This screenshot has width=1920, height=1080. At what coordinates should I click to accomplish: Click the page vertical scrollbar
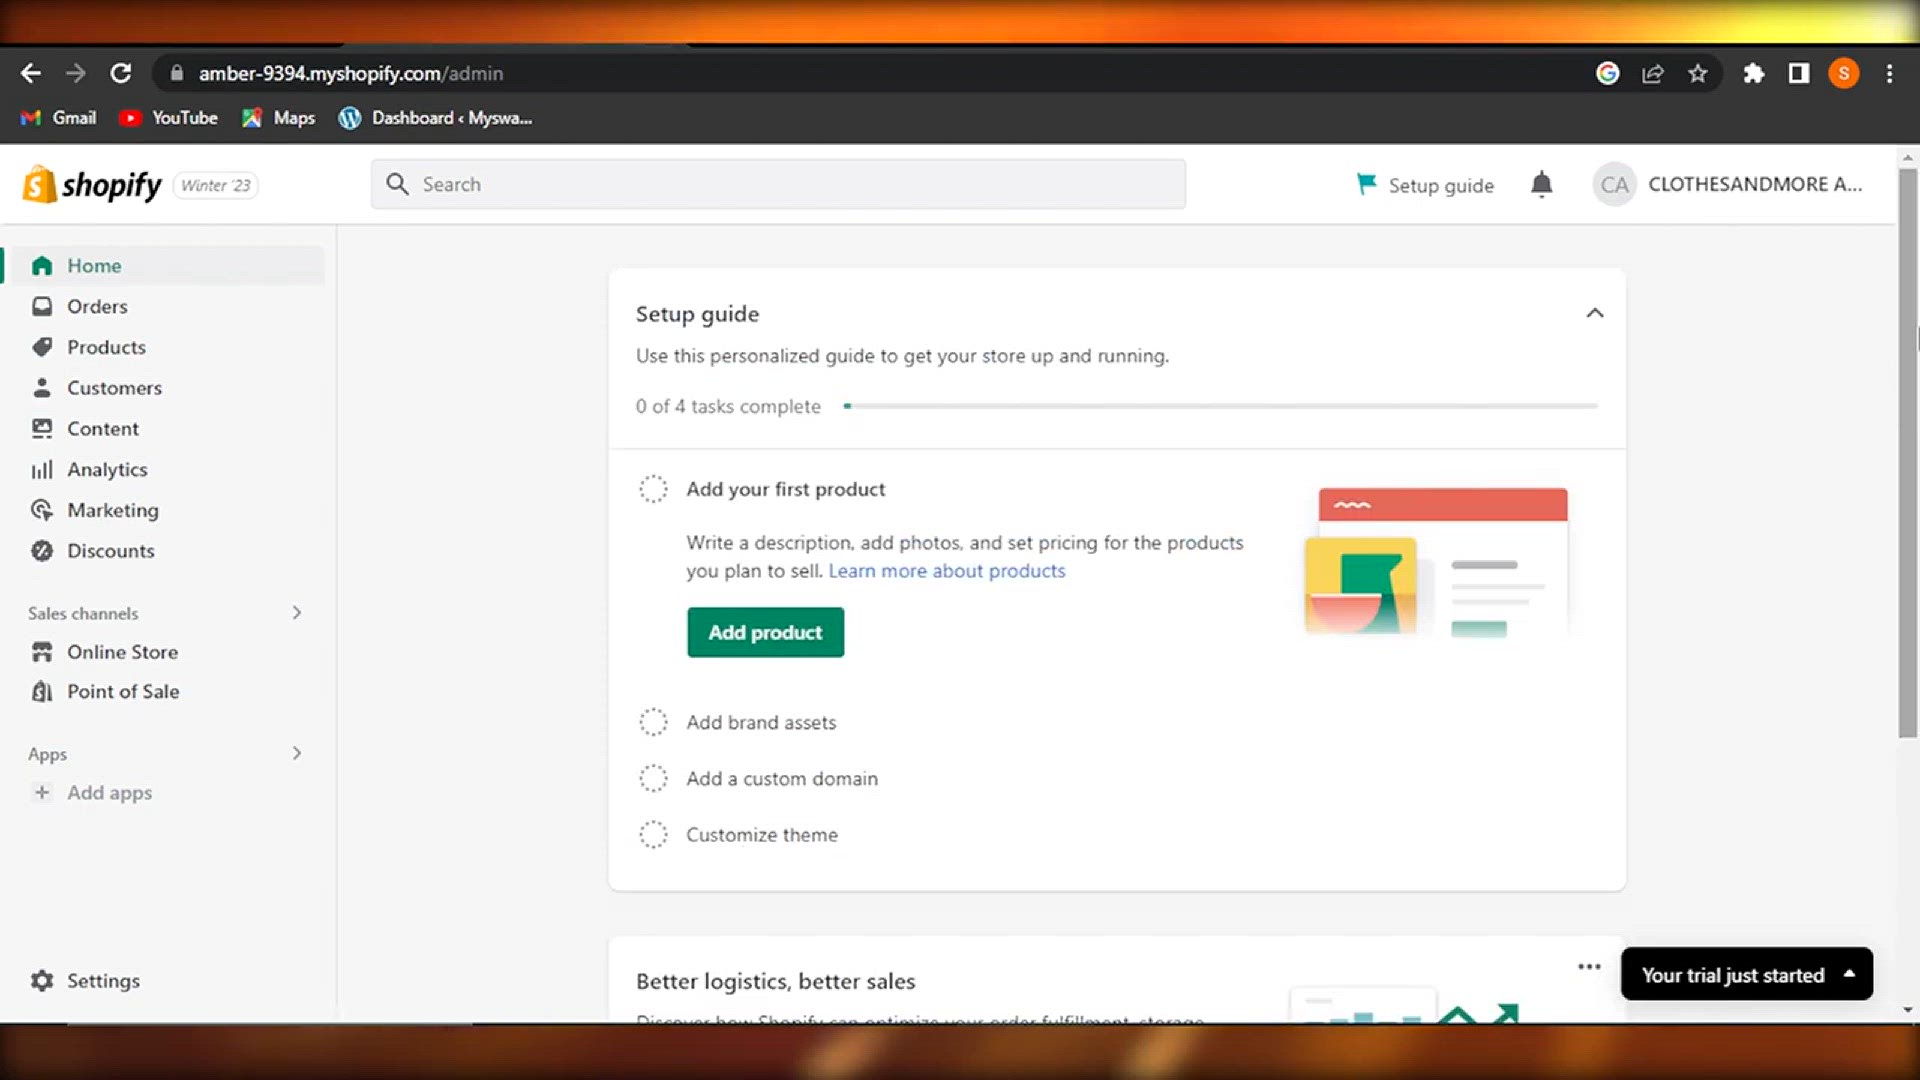point(1908,453)
